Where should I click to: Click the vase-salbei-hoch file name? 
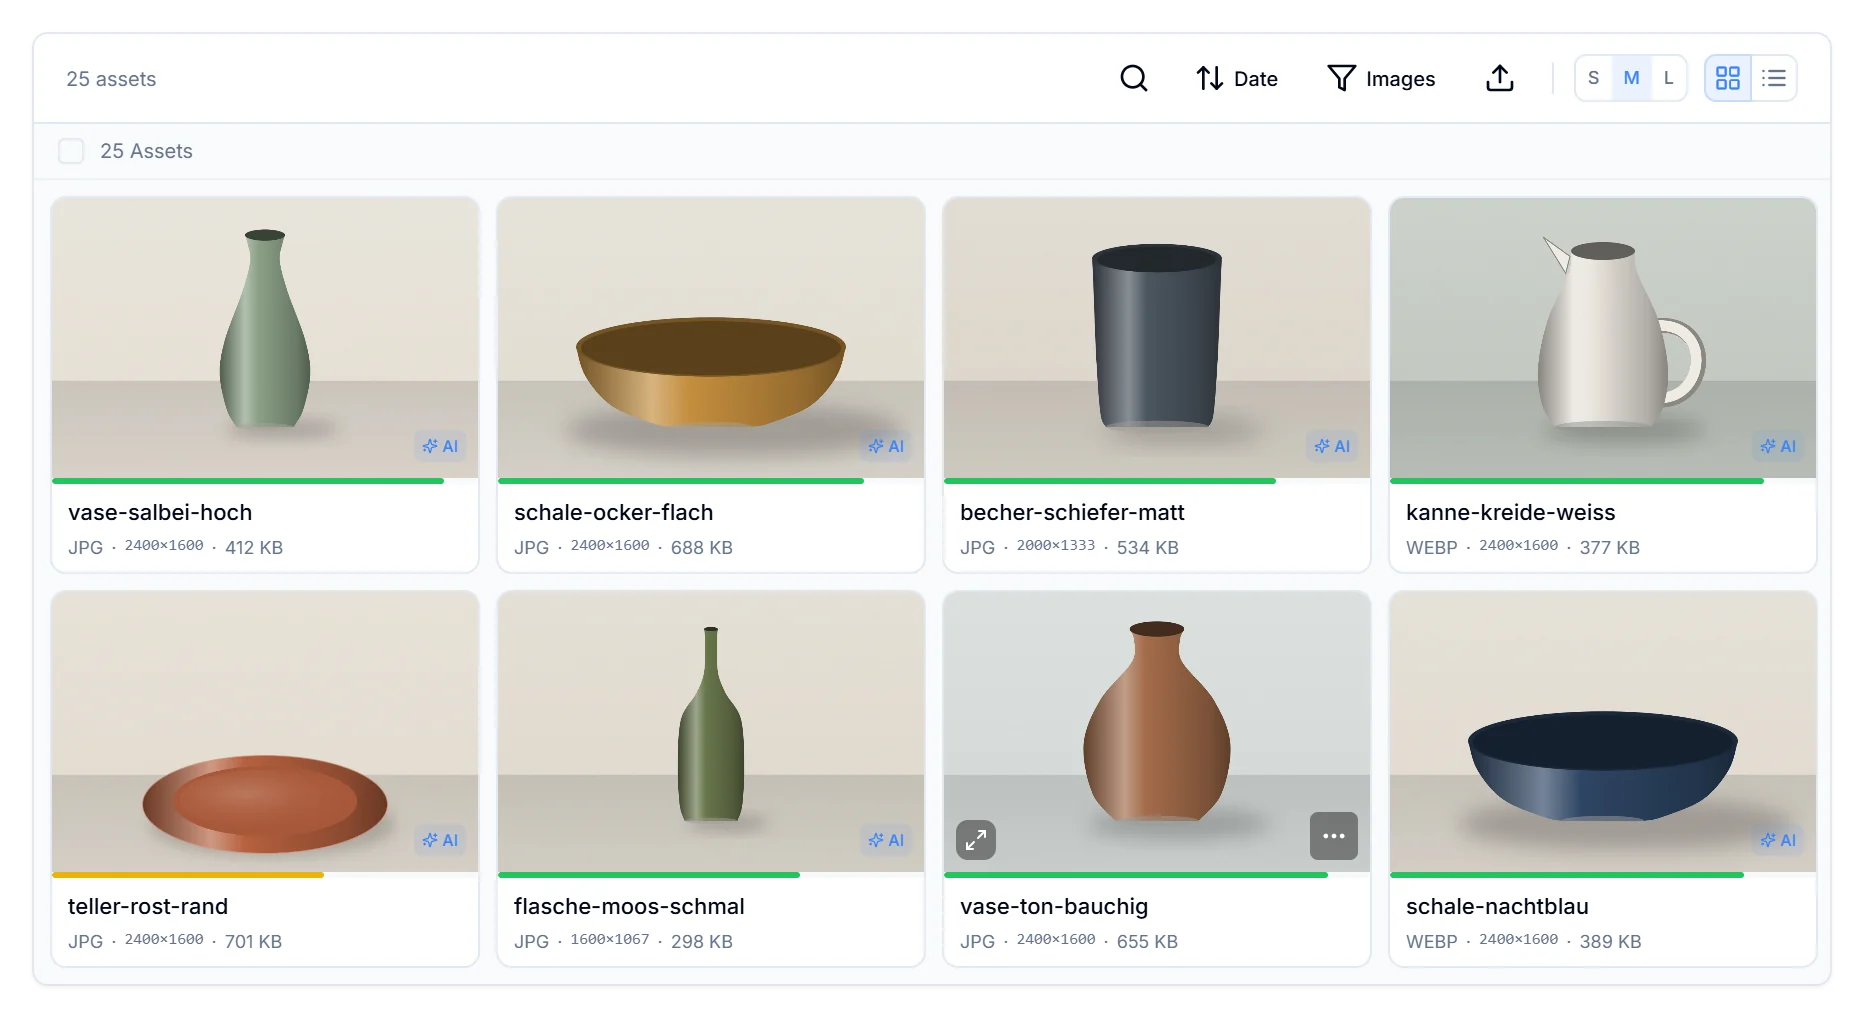[160, 512]
